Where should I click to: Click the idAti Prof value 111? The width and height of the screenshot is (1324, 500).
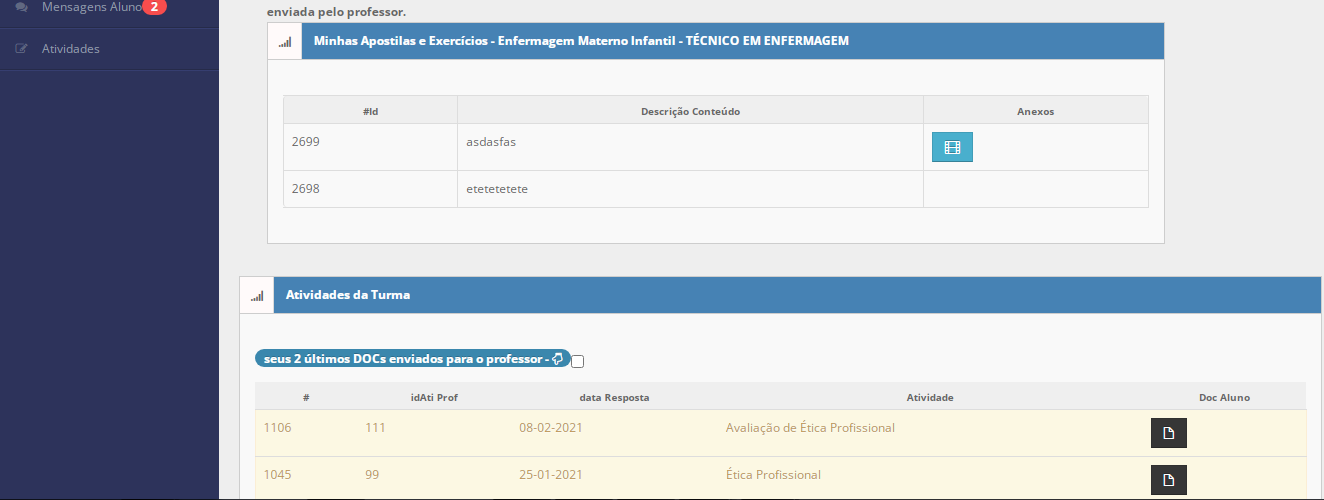coord(375,428)
